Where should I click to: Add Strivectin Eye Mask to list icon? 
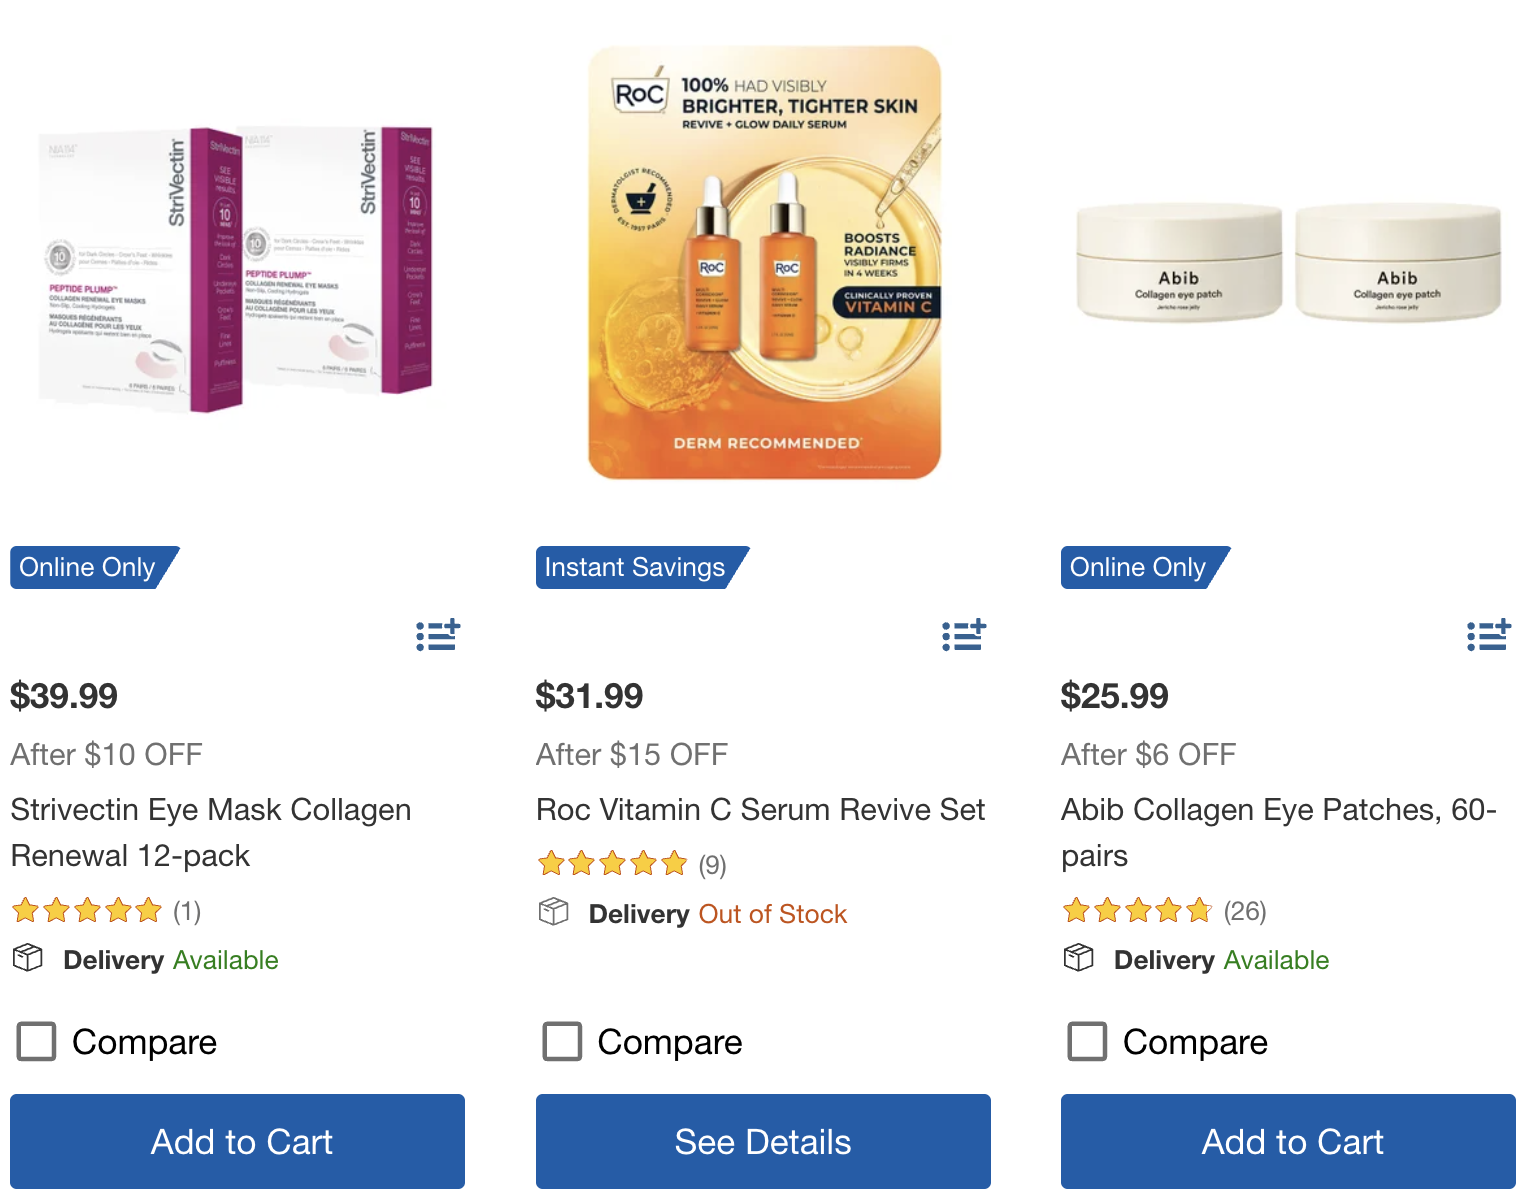pyautogui.click(x=438, y=635)
